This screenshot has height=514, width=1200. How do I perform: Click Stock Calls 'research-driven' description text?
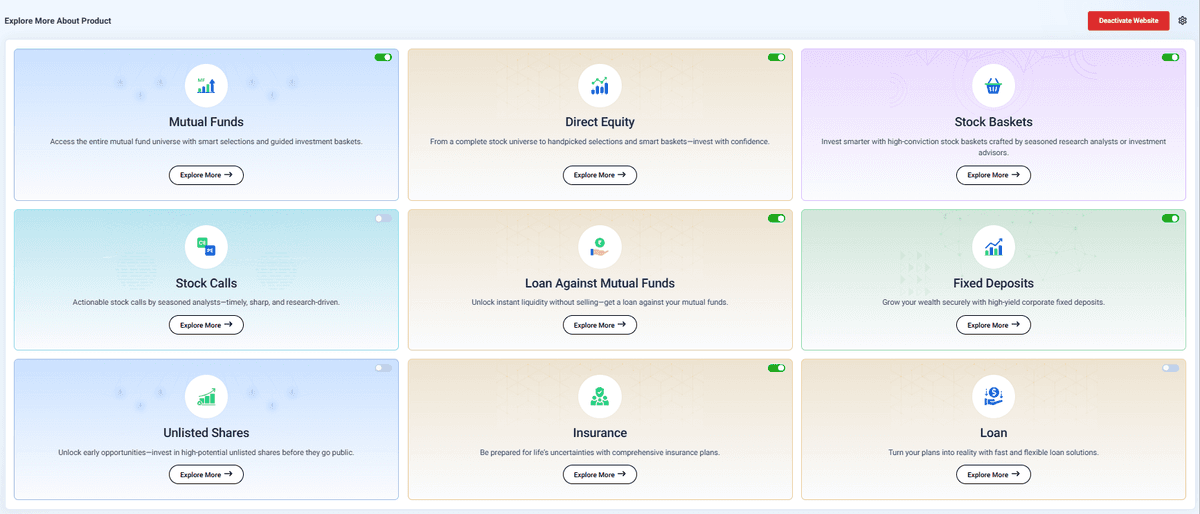(206, 302)
